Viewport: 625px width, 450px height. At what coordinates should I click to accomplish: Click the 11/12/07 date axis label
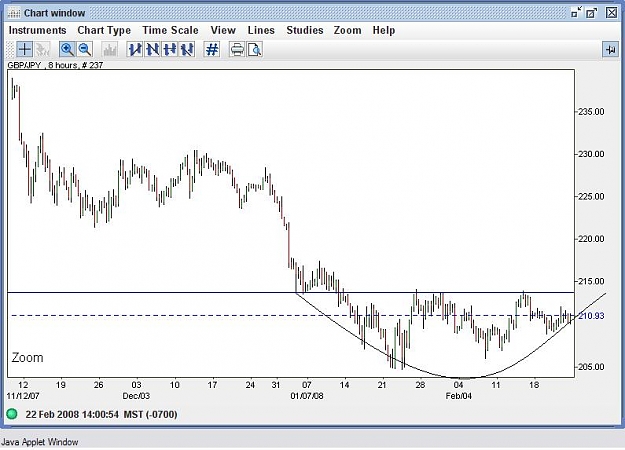tap(23, 396)
